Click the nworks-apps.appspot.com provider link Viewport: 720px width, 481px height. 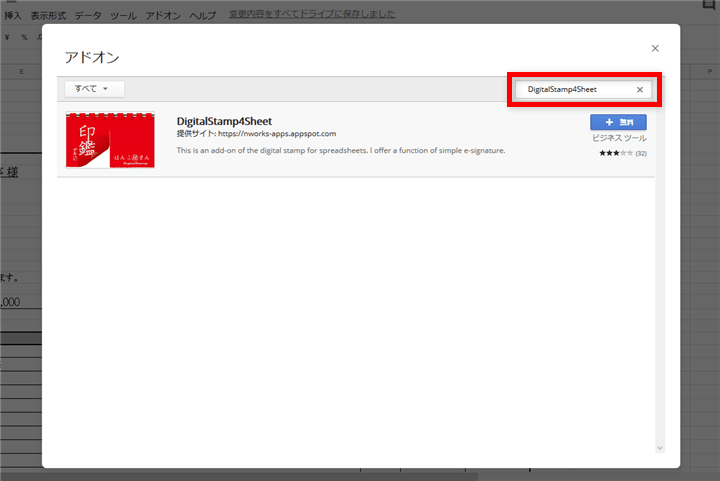point(277,133)
